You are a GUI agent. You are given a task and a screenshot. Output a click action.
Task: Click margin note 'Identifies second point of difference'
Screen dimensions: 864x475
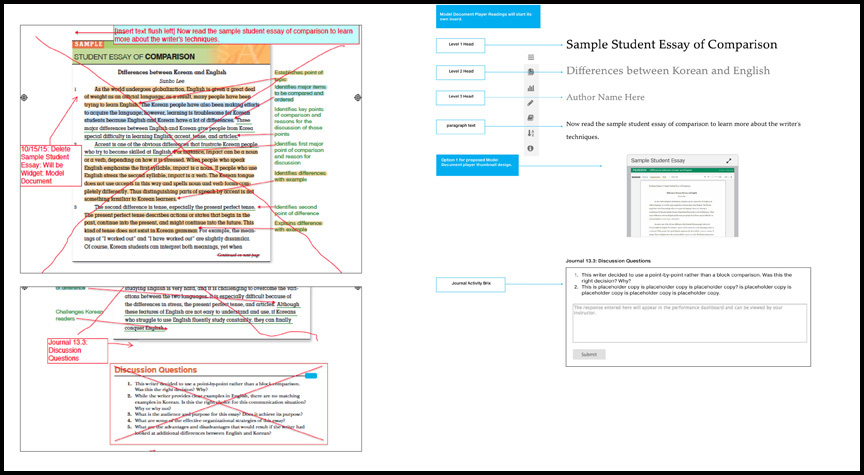click(x=297, y=210)
